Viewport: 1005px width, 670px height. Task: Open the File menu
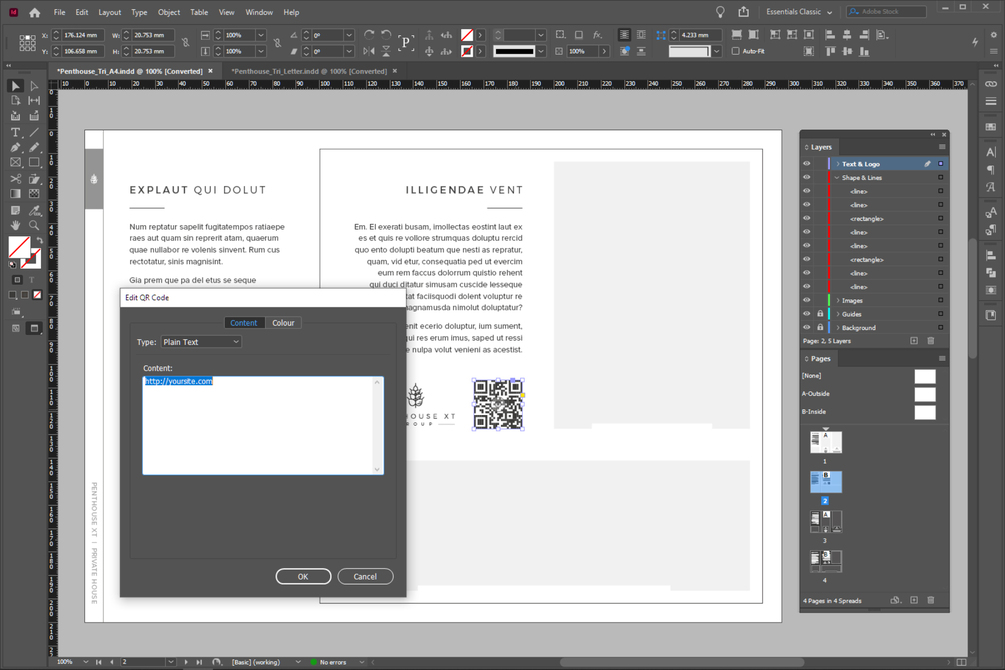tap(59, 12)
